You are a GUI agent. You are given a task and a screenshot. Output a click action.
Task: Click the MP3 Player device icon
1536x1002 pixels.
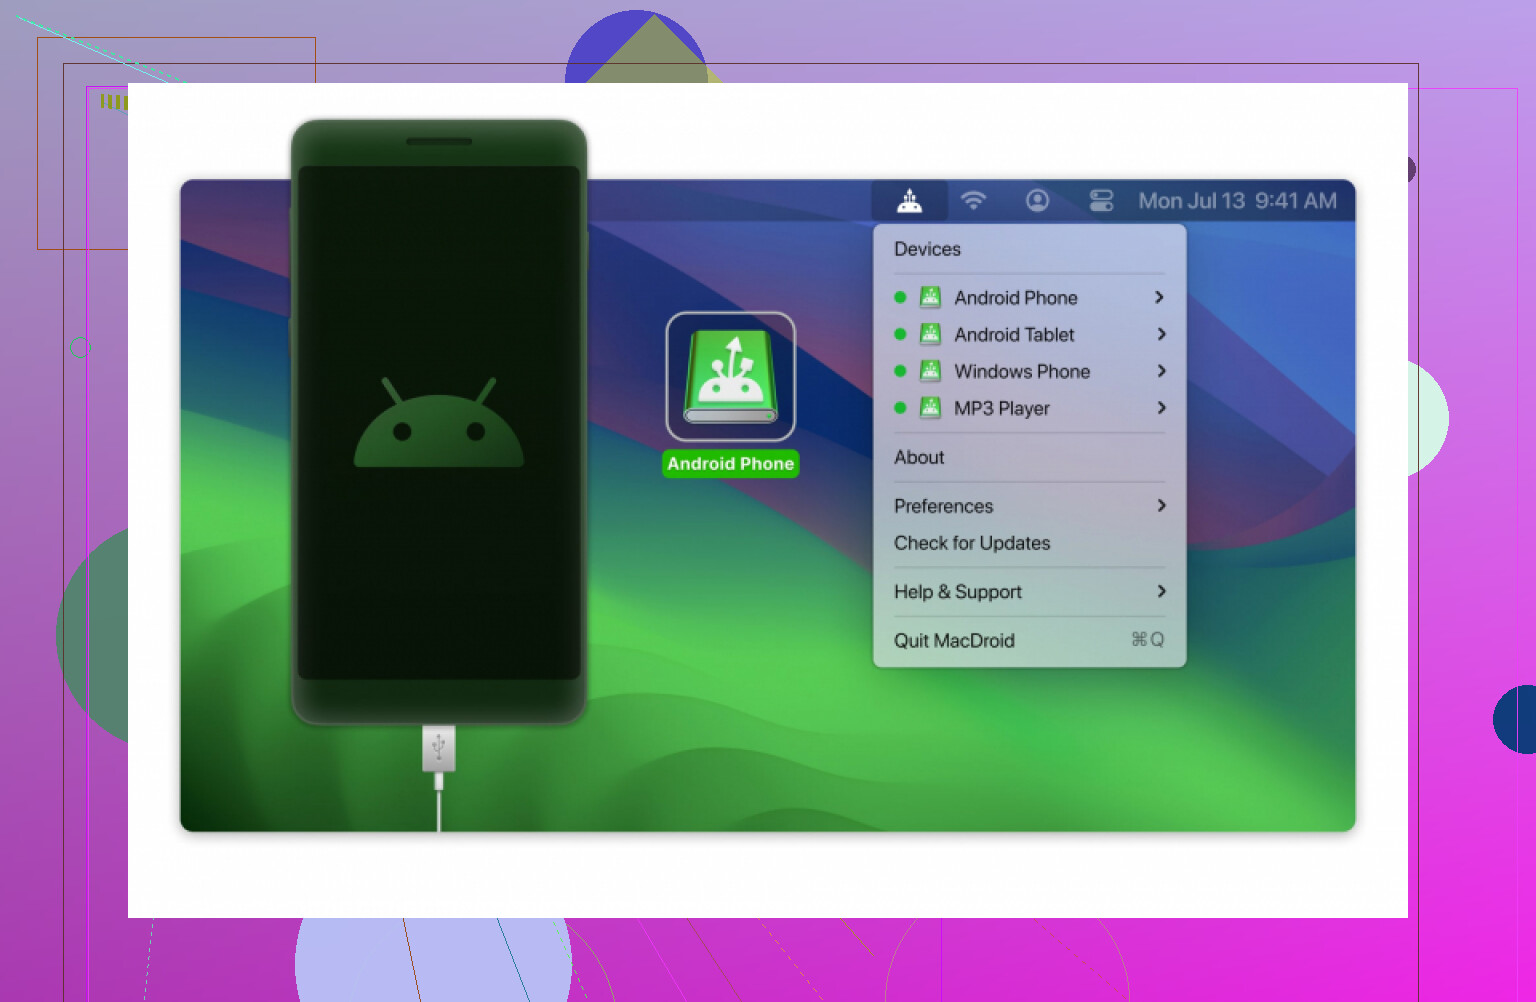[930, 408]
